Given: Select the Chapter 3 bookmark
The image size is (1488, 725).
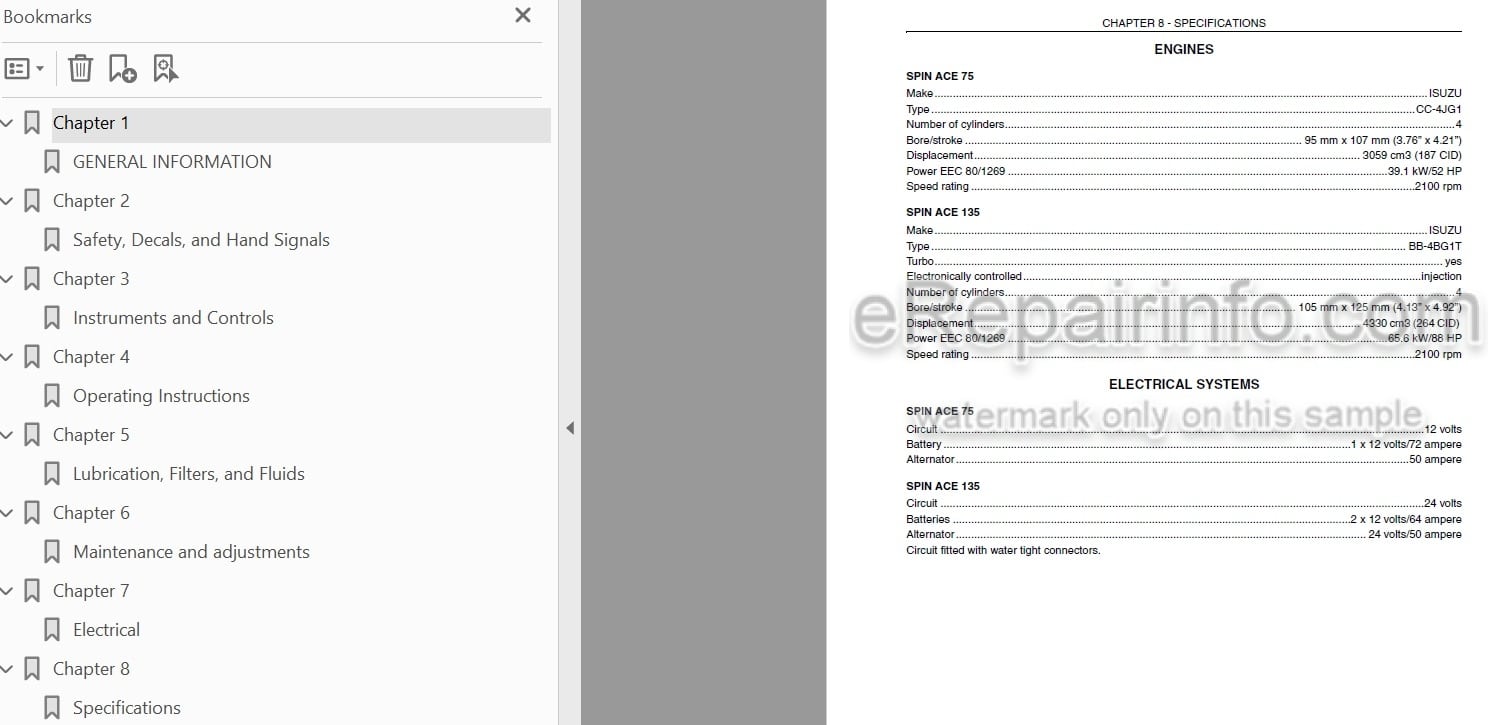Looking at the screenshot, I should tap(91, 279).
